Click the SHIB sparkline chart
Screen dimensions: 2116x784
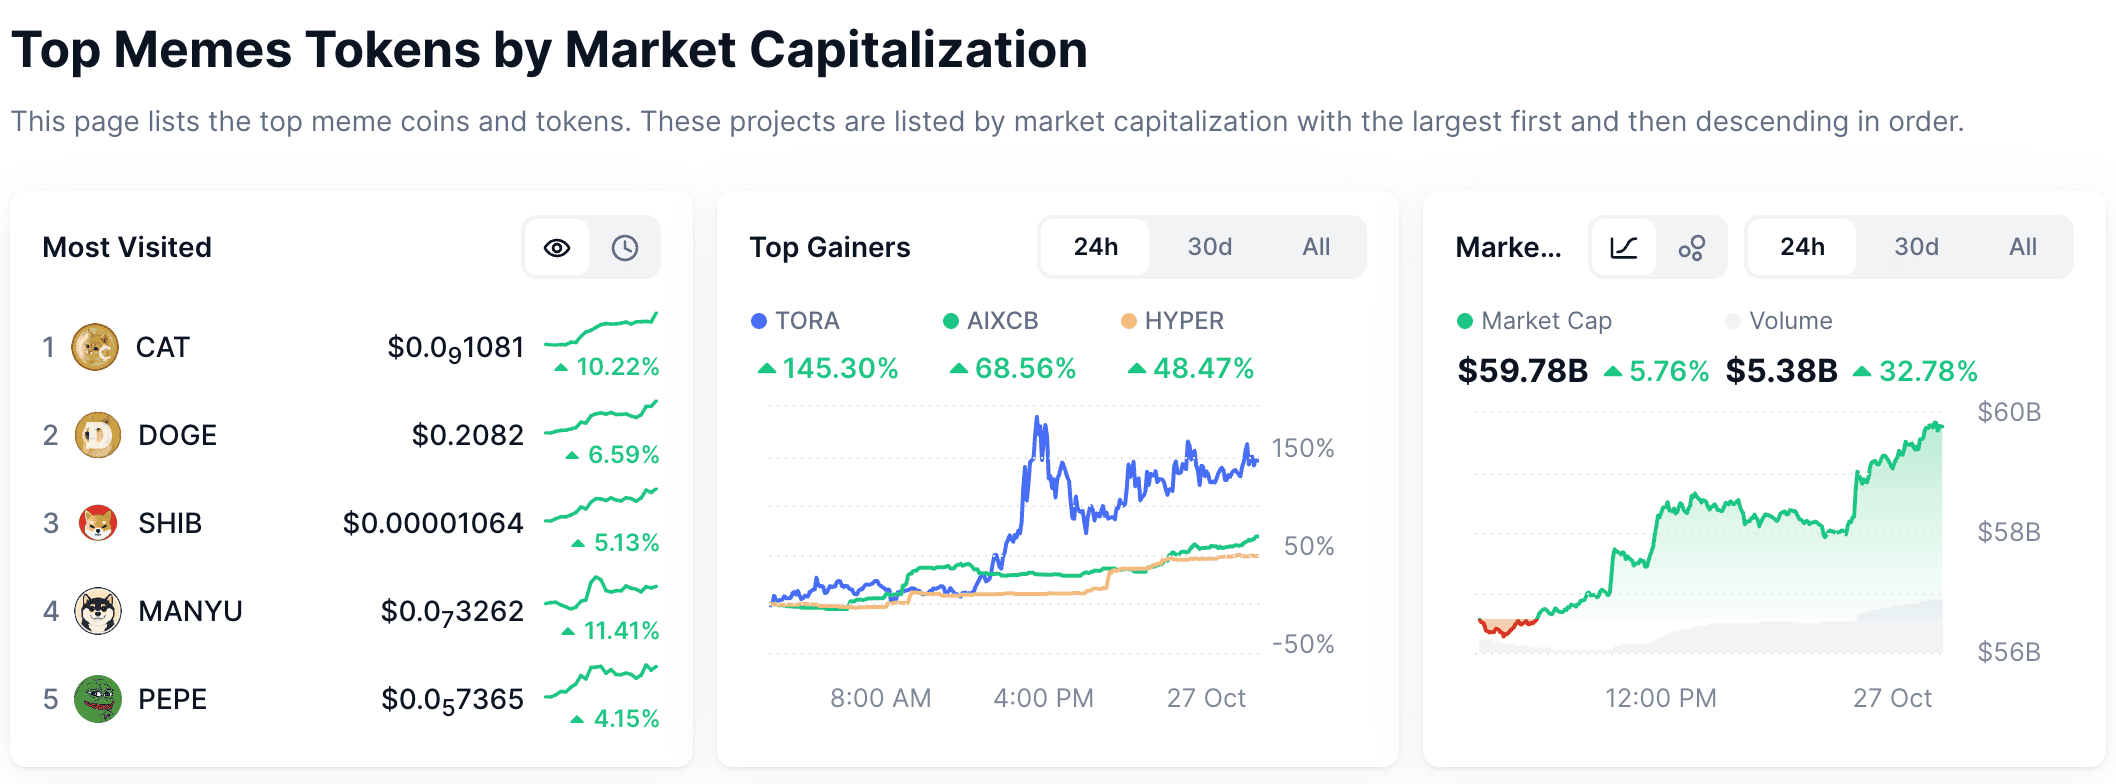[x=601, y=506]
